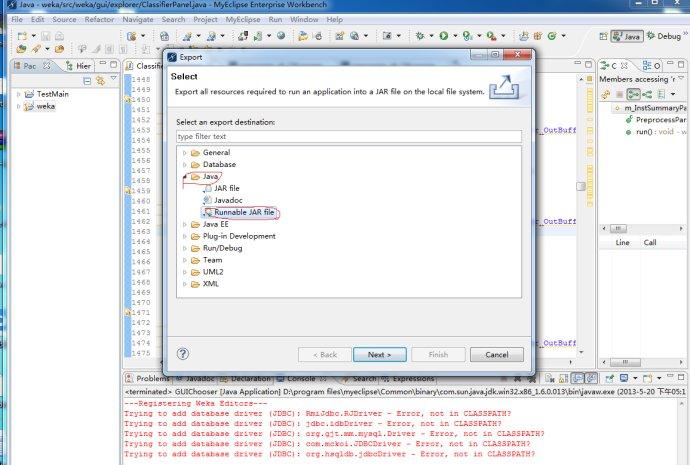
Task: Switch to the Hierarchy tab
Action: [x=78, y=66]
